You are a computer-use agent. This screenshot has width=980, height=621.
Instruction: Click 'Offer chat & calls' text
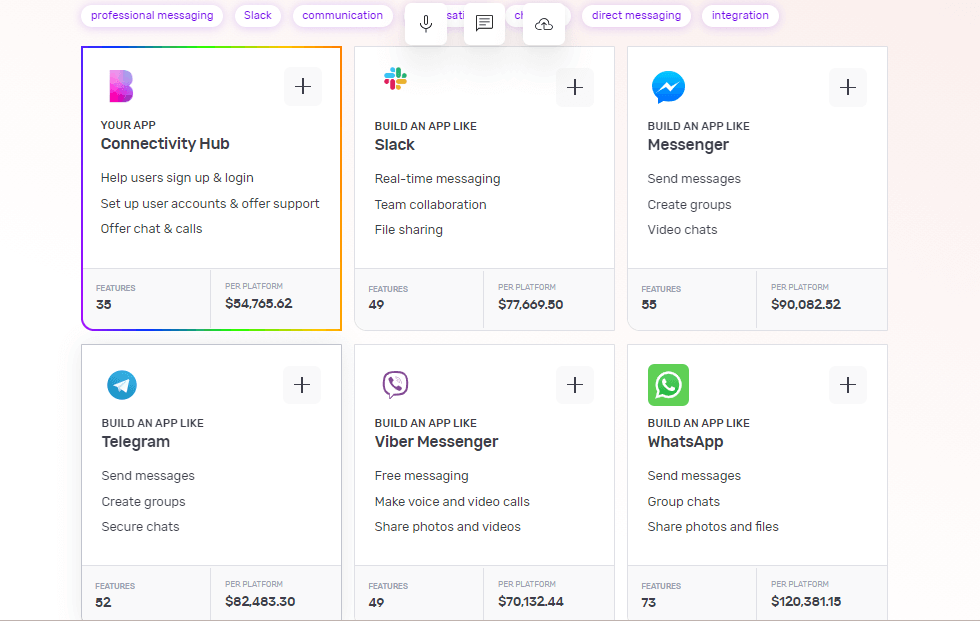tap(151, 229)
